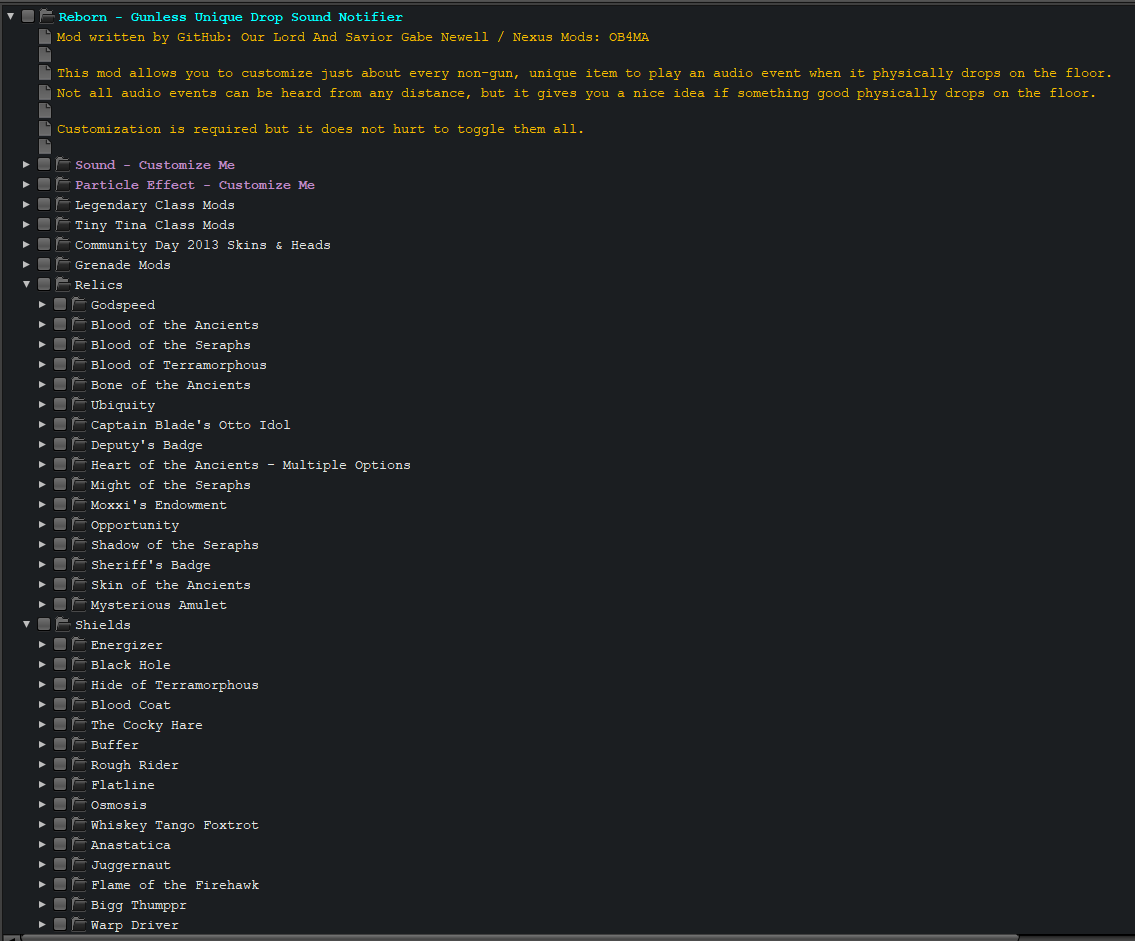Select Reborn - Gunless Unique Drop Sound Notifier title
The image size is (1135, 941).
tap(230, 17)
